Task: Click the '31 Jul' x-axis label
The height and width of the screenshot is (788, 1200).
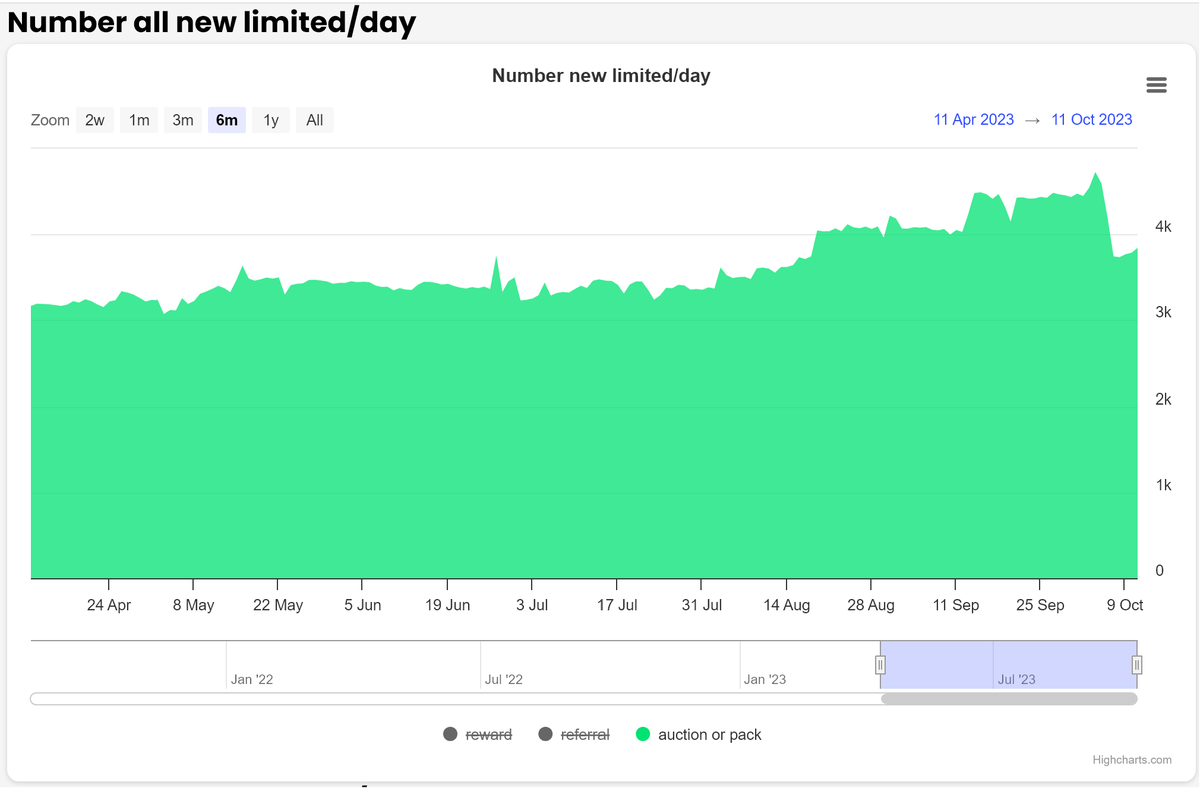Action: [x=702, y=605]
